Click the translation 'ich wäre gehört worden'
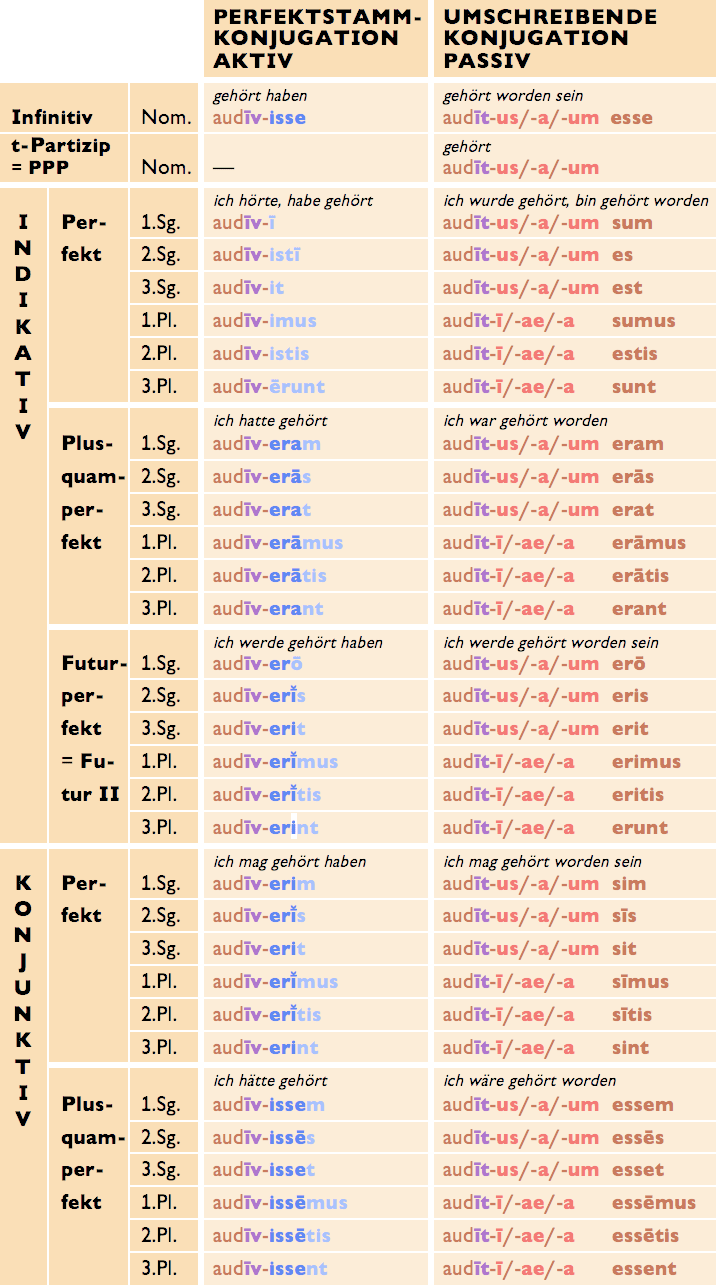Image resolution: width=716 pixels, height=1285 pixels. pos(530,1080)
